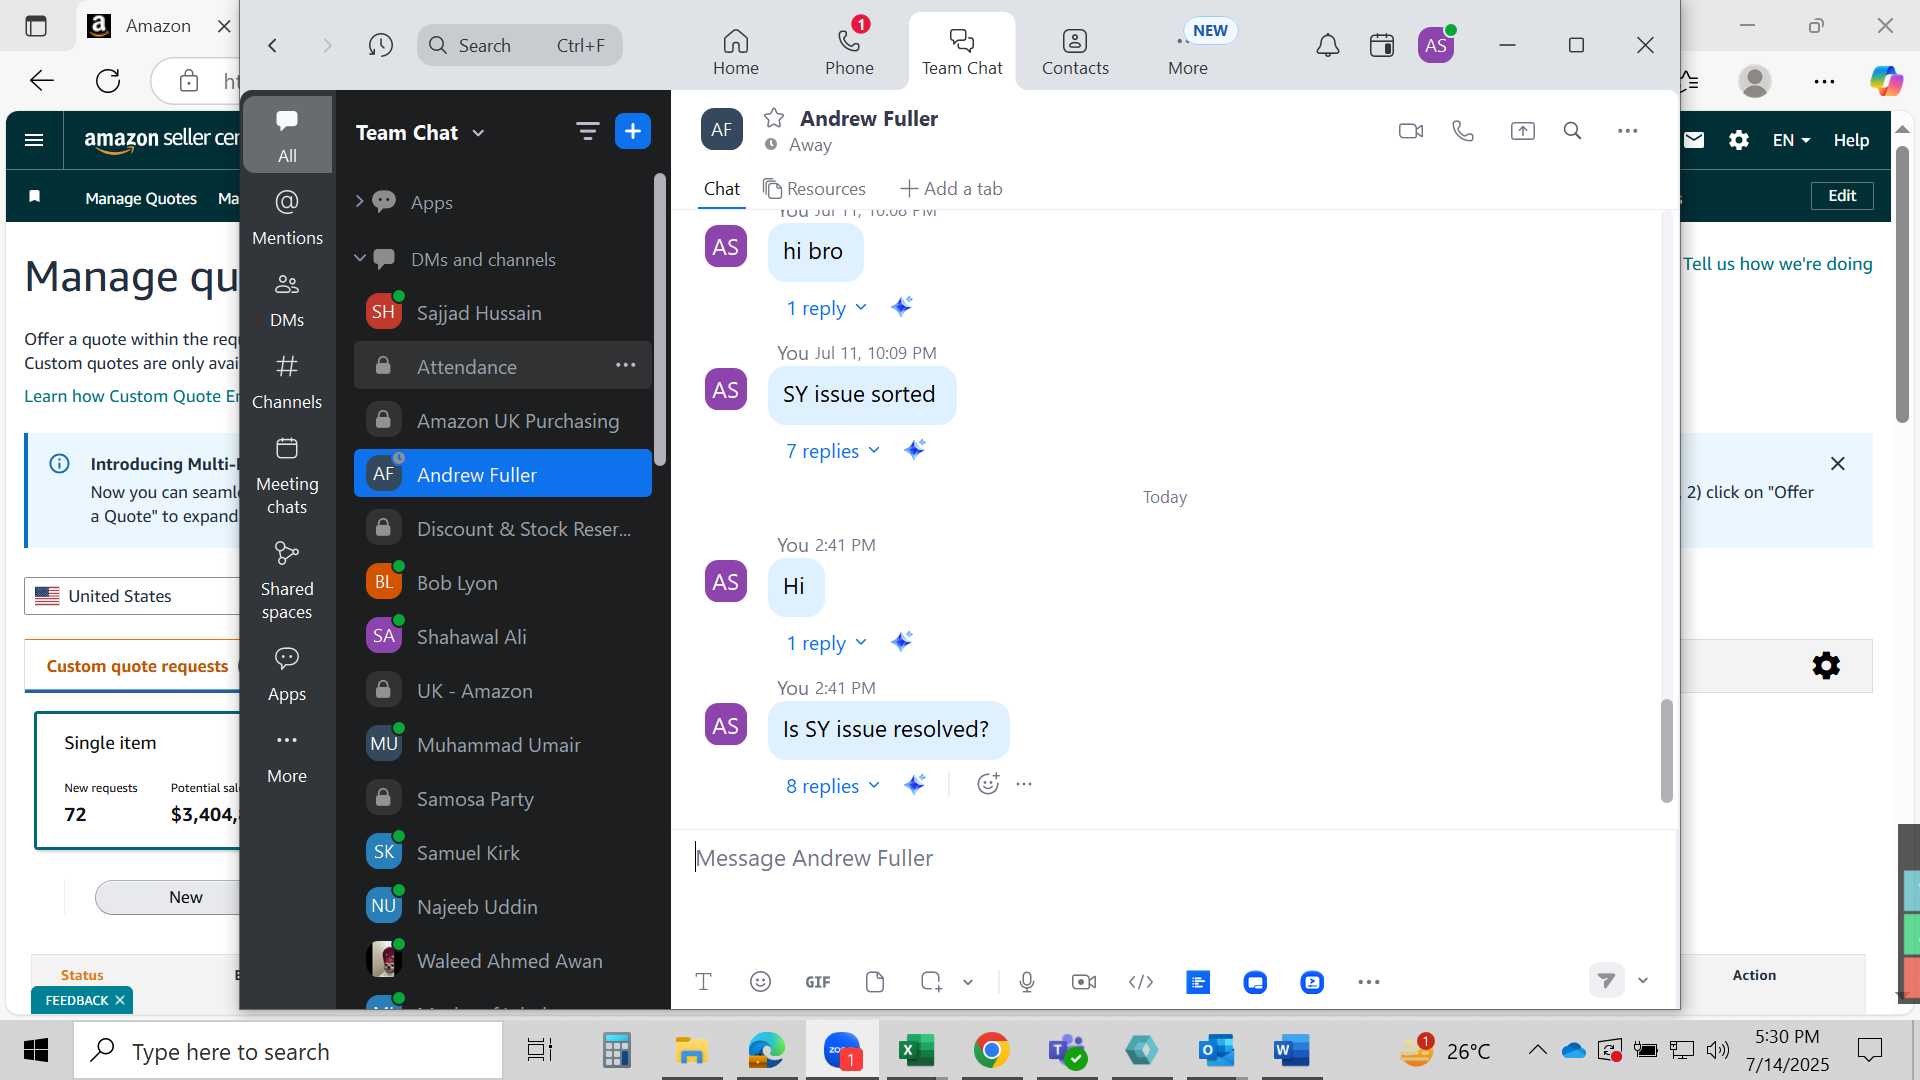Click Add a tab
This screenshot has width=1920, height=1080.
(951, 188)
